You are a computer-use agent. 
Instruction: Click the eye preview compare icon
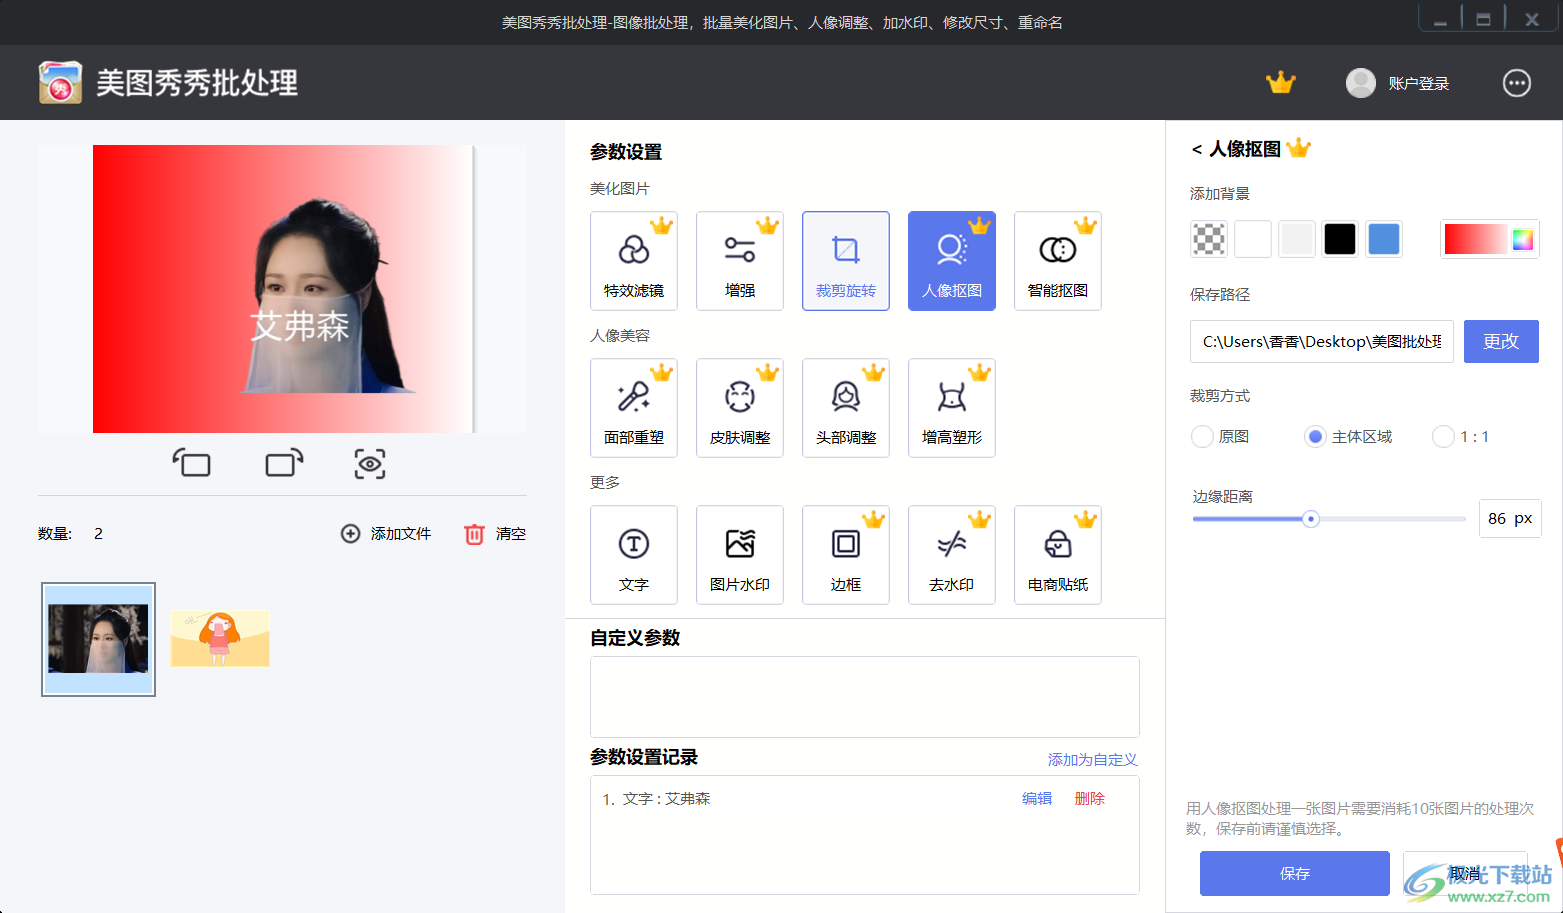(370, 464)
